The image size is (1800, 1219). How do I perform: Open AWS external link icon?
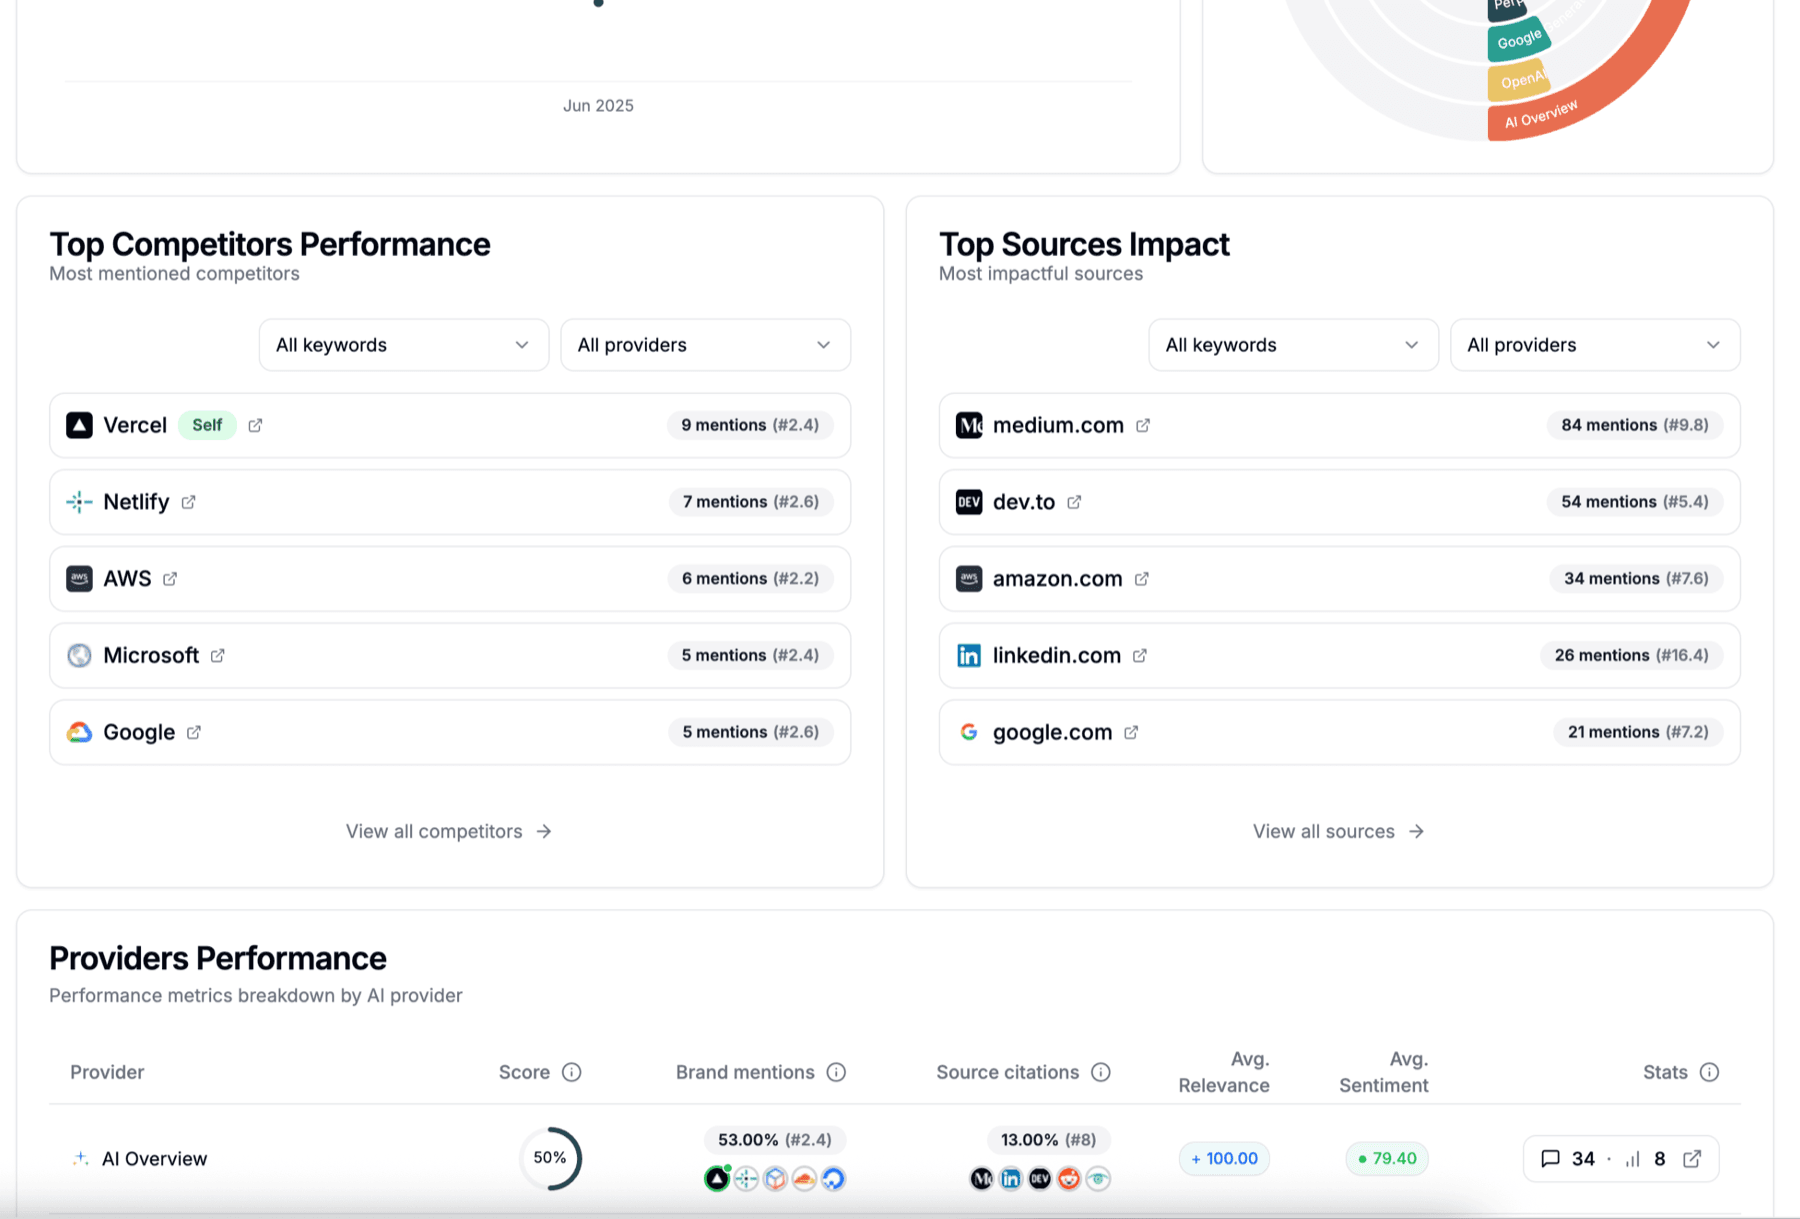[x=170, y=579]
